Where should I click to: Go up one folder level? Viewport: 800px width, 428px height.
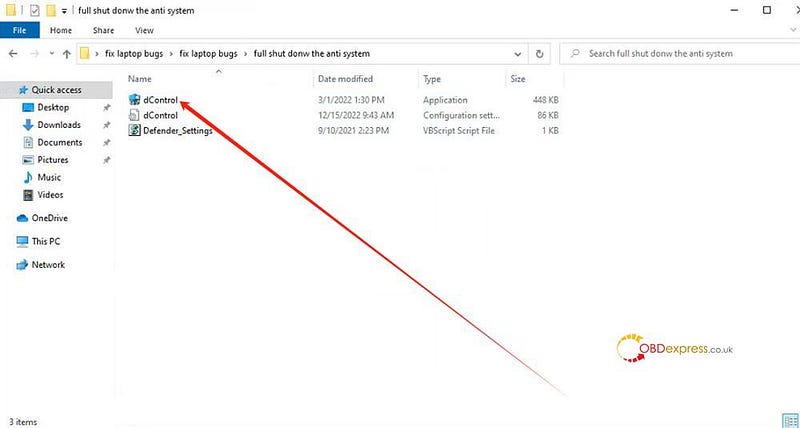coord(66,54)
